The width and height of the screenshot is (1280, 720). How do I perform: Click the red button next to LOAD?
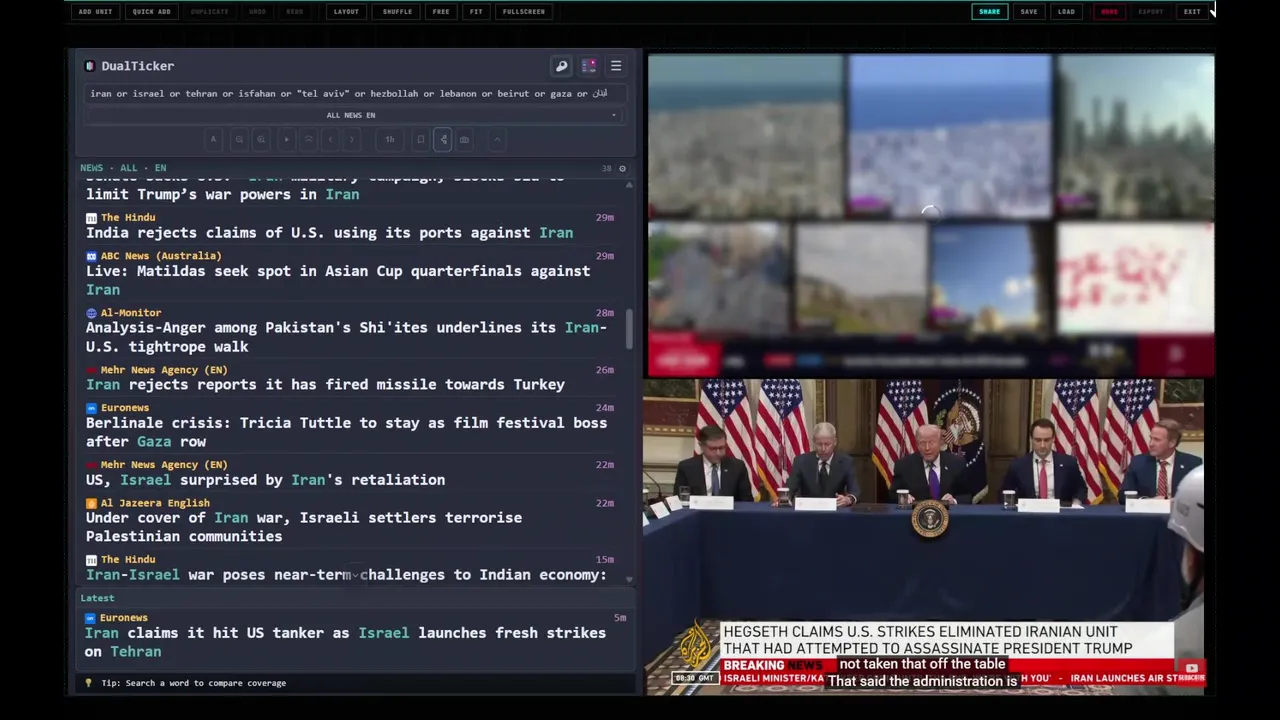click(x=1109, y=12)
